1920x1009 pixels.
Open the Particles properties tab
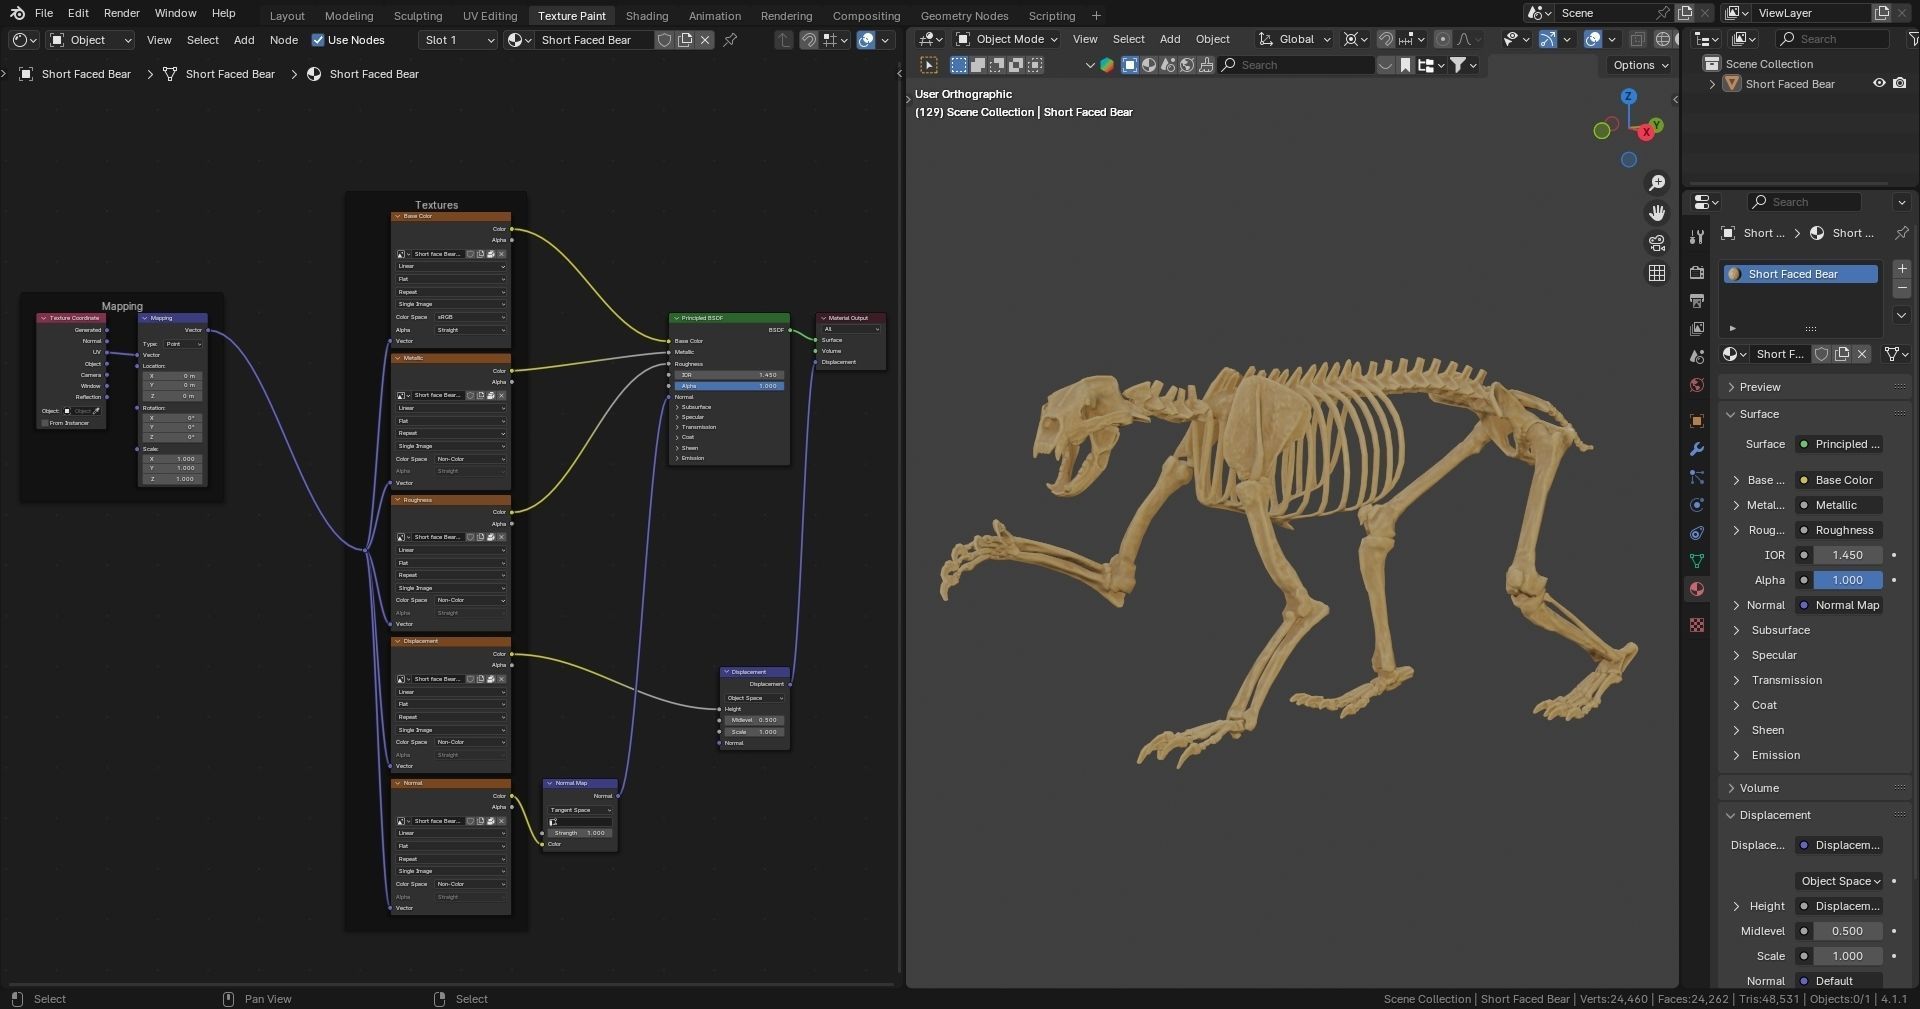(1697, 477)
